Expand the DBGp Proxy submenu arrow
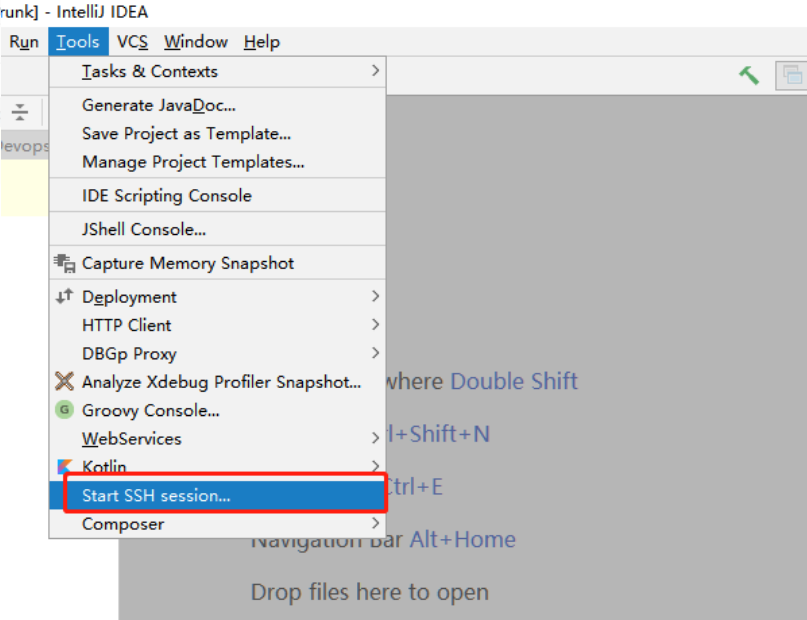This screenshot has width=807, height=620. point(375,353)
